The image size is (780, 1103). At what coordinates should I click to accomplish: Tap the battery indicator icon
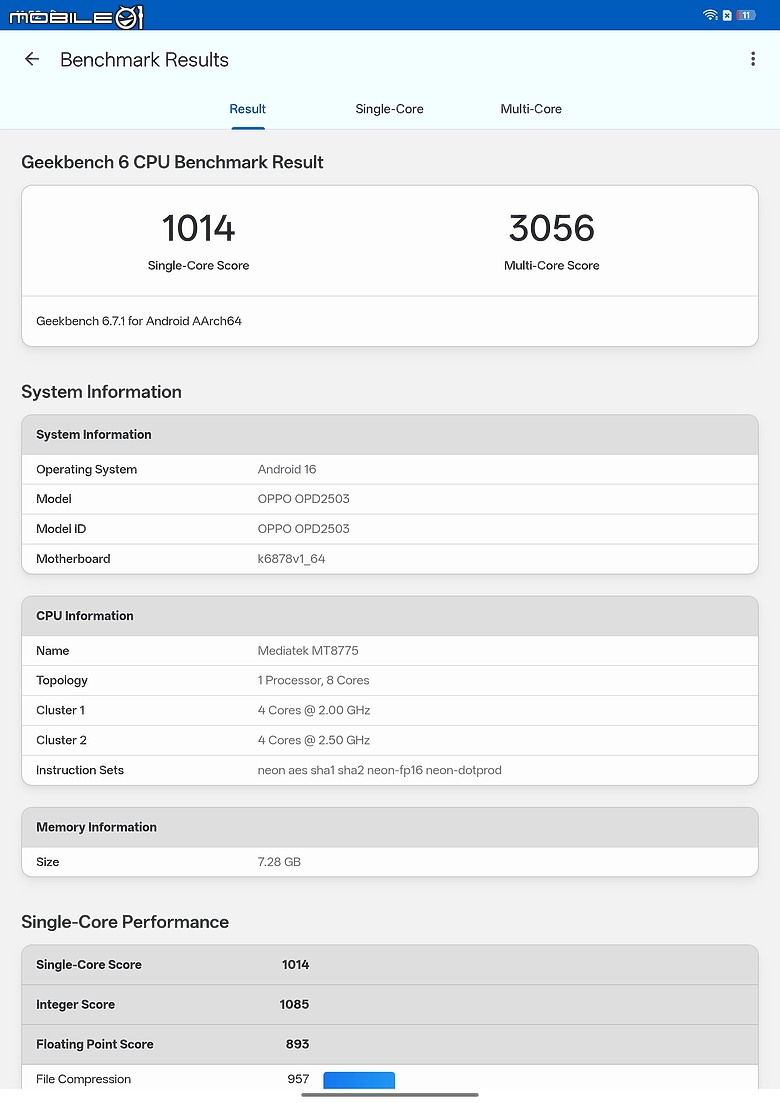tap(746, 15)
